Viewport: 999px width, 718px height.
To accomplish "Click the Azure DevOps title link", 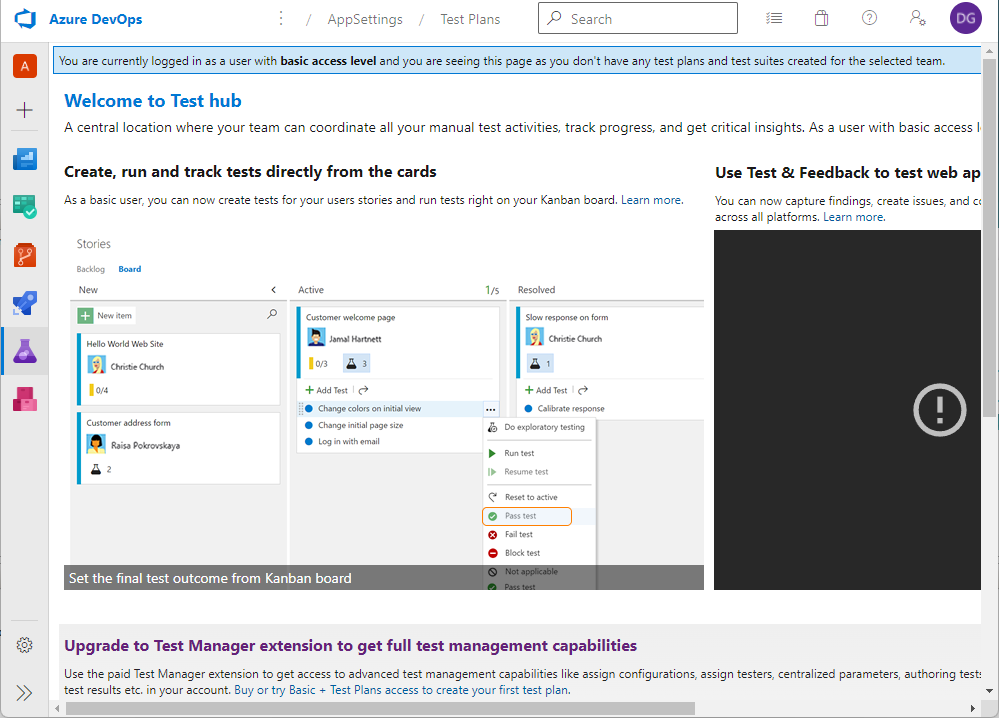I will [x=96, y=19].
